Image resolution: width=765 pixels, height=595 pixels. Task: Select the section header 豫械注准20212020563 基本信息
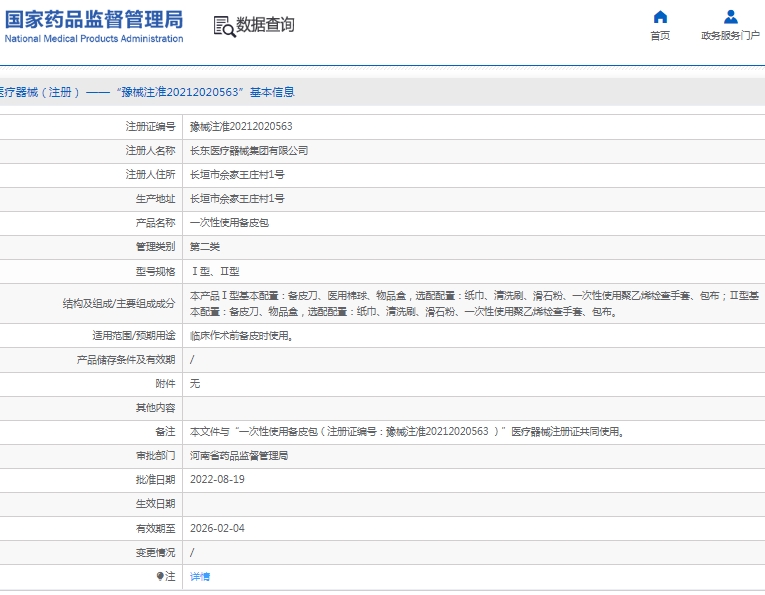pos(147,92)
